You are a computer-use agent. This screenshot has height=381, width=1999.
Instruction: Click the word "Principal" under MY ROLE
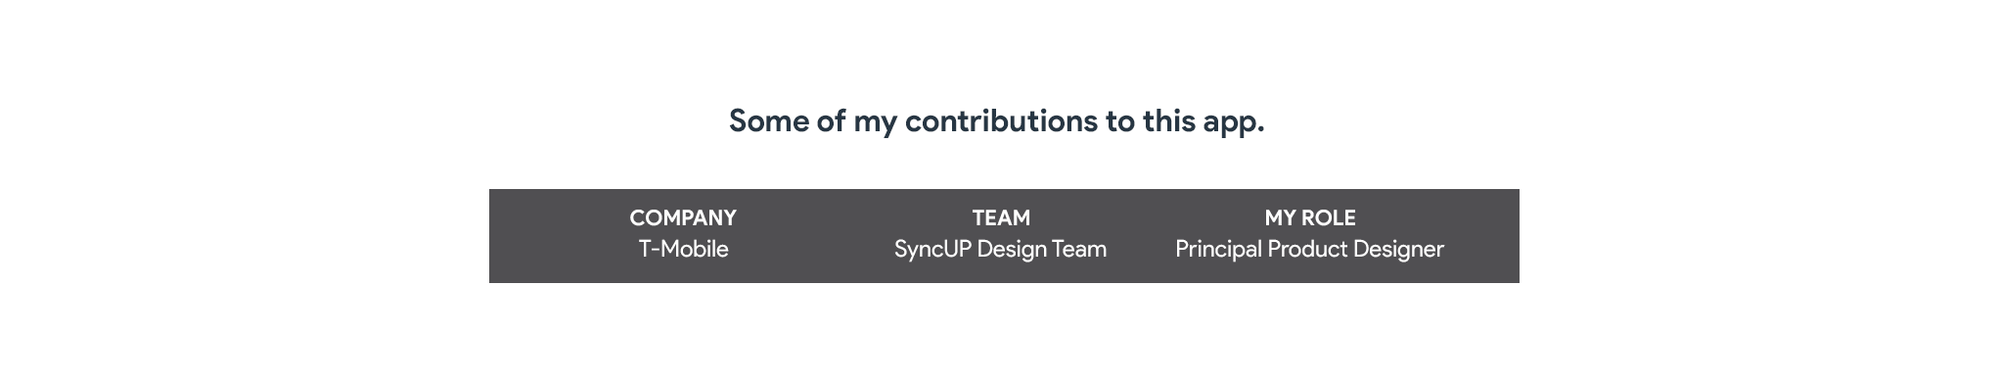click(x=1218, y=250)
